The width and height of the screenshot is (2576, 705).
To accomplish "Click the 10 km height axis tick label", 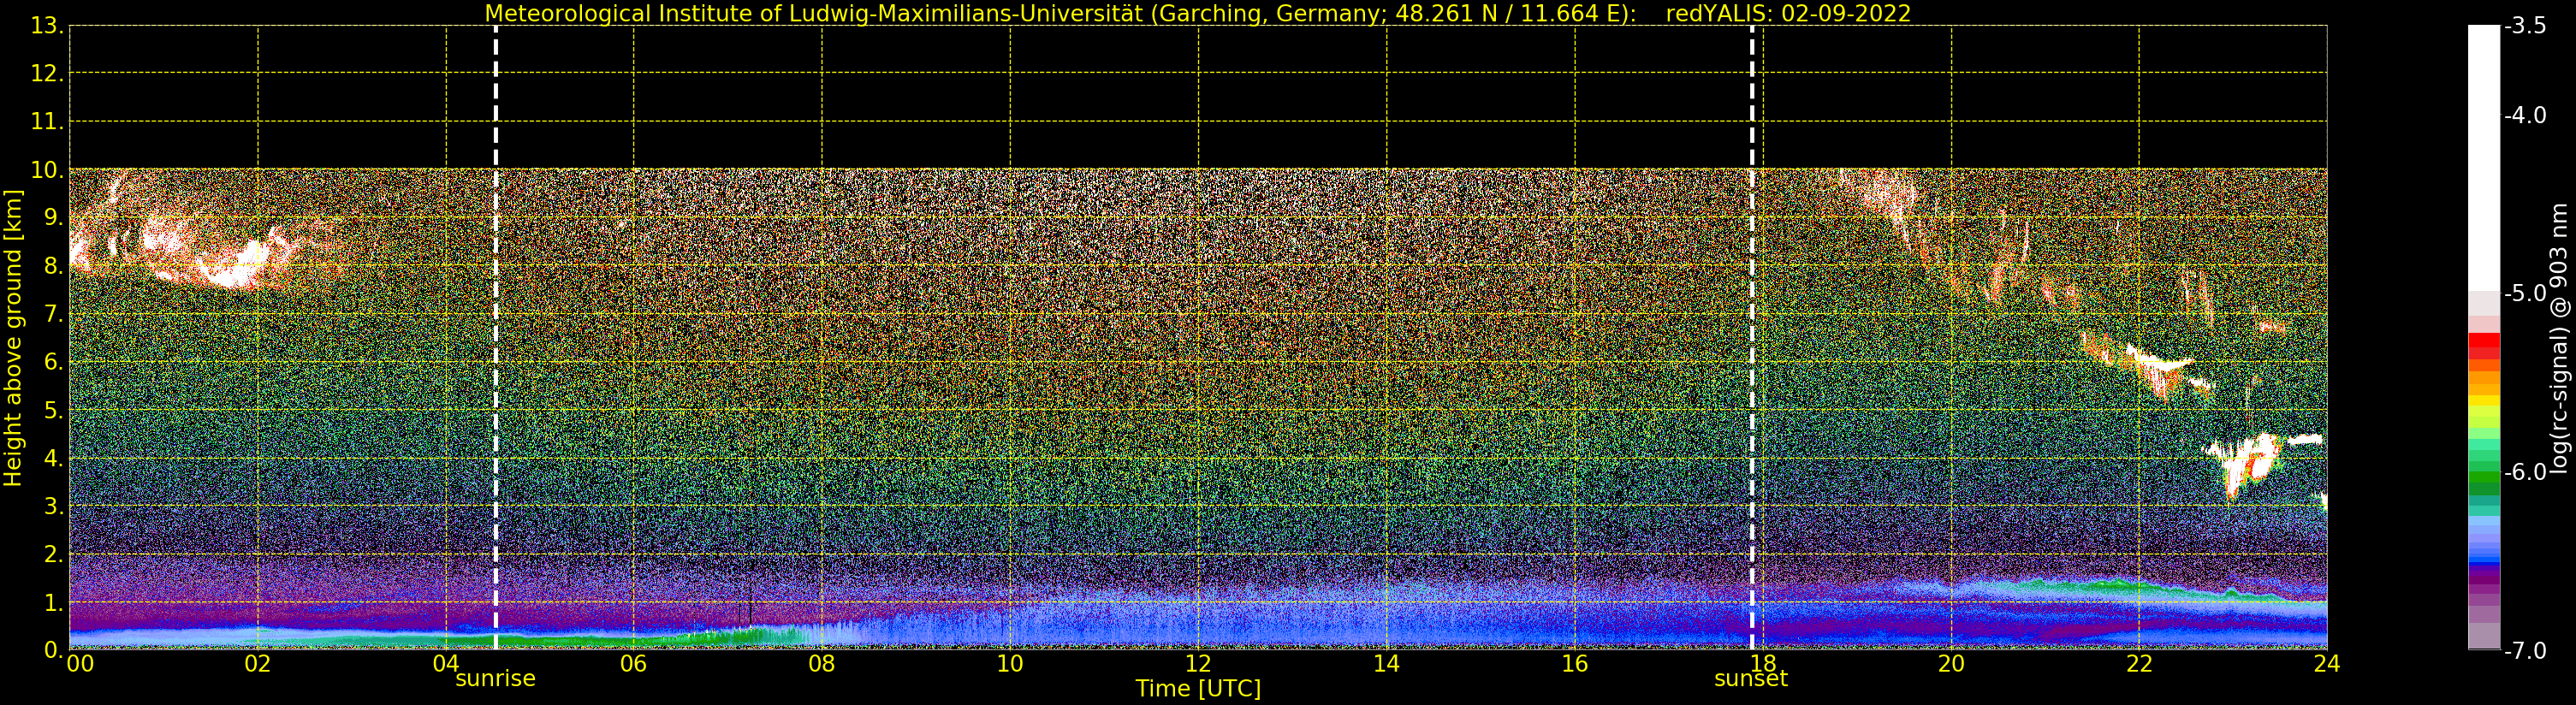I will (46, 170).
